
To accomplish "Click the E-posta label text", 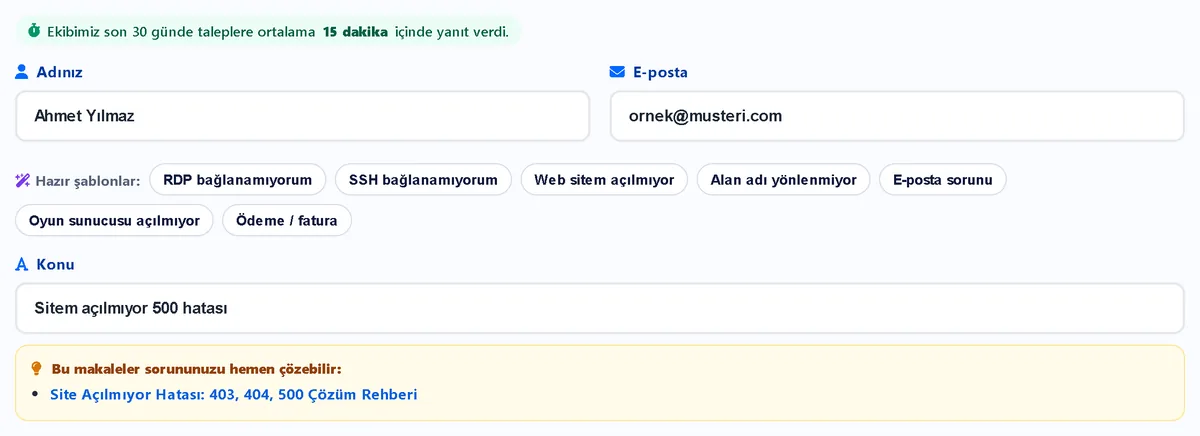I will (x=660, y=72).
